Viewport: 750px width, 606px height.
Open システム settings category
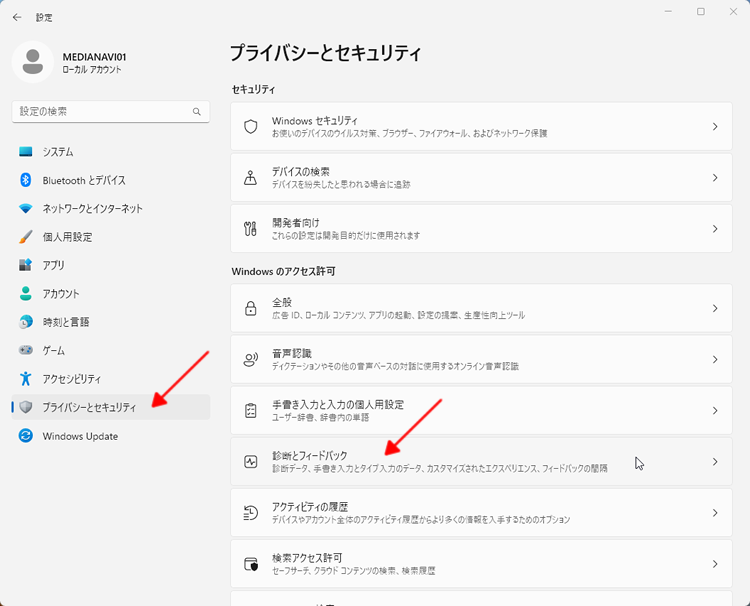point(110,152)
